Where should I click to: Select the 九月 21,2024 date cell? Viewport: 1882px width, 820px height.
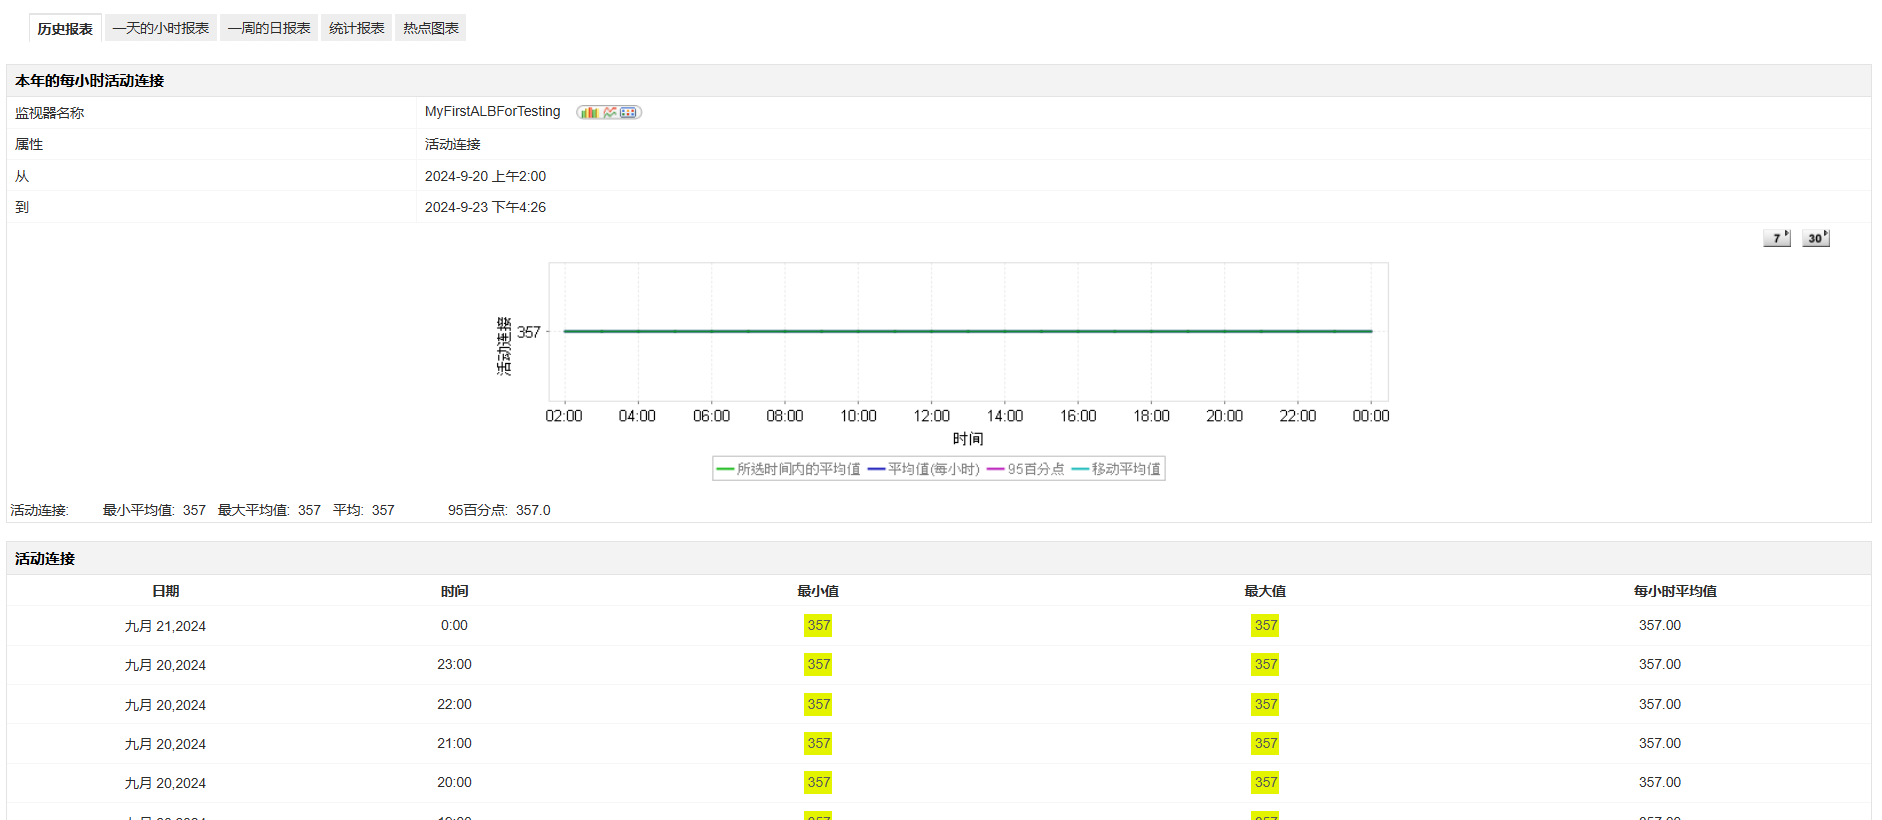point(165,626)
